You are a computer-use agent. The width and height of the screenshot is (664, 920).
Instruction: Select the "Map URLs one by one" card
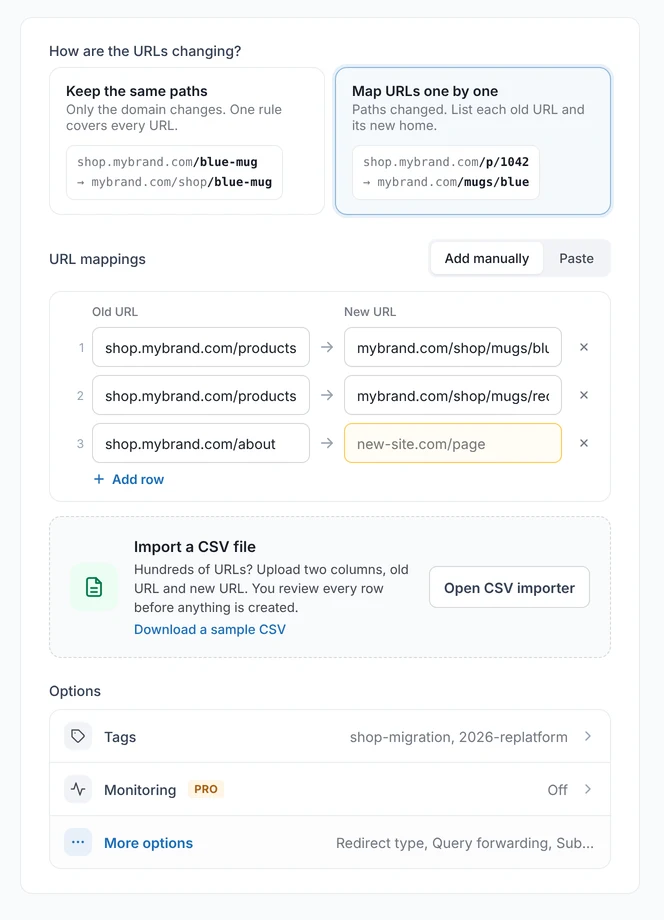point(473,141)
